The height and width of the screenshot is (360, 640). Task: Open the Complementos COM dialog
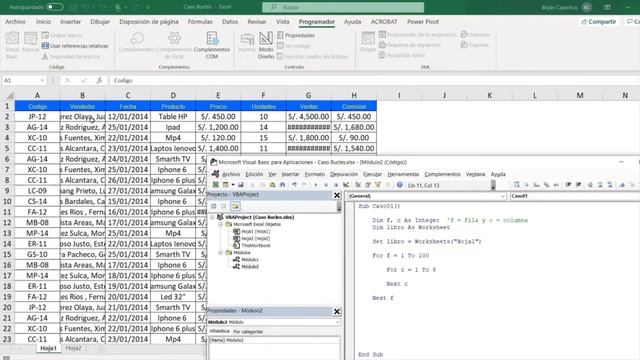[212, 45]
